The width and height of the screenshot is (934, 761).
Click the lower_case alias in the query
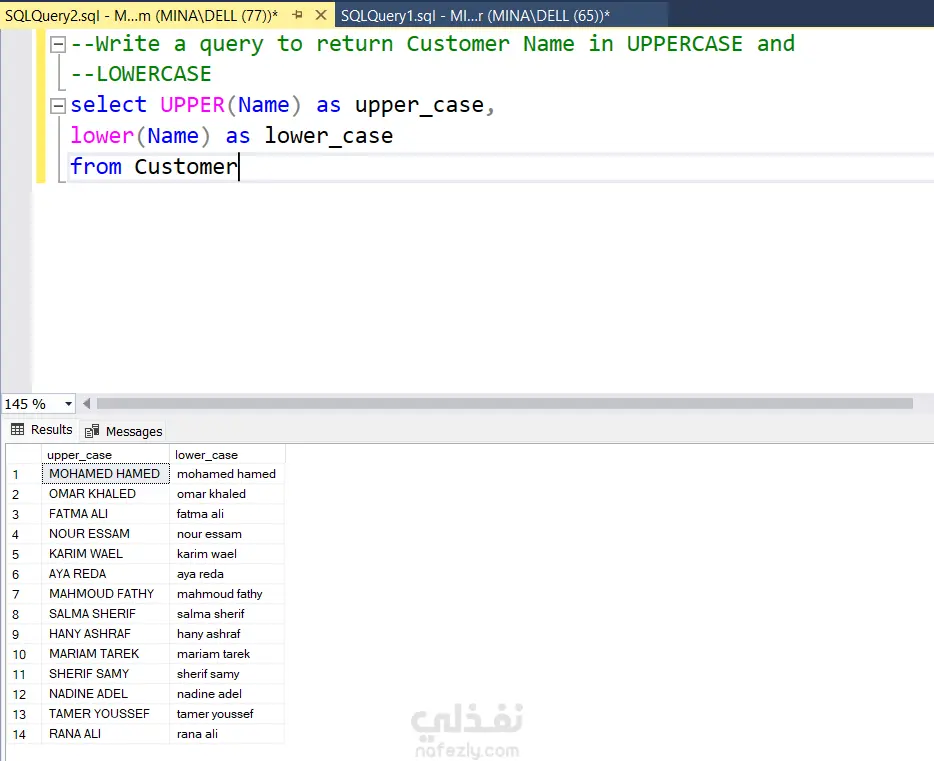coord(328,136)
